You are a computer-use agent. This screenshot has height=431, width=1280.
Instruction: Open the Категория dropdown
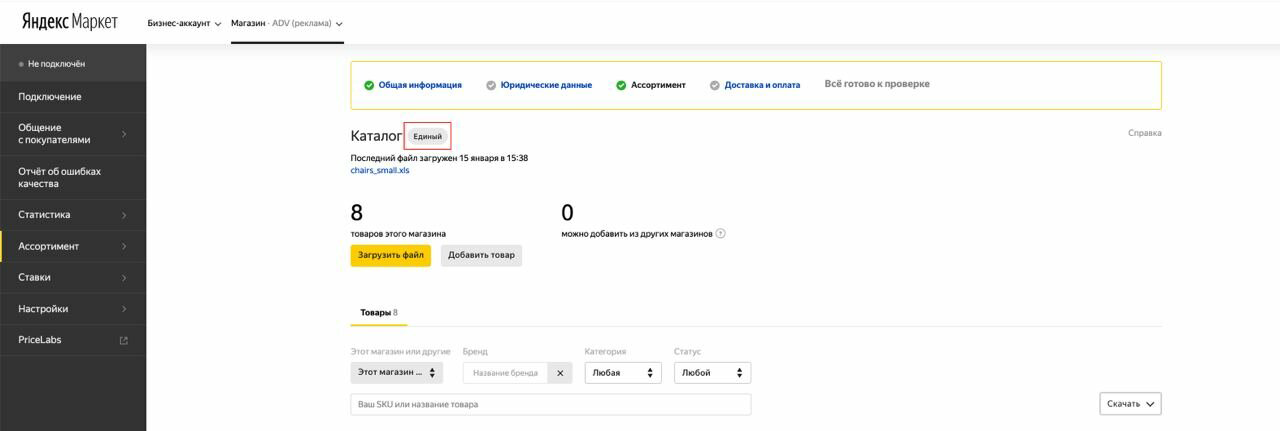tap(623, 373)
